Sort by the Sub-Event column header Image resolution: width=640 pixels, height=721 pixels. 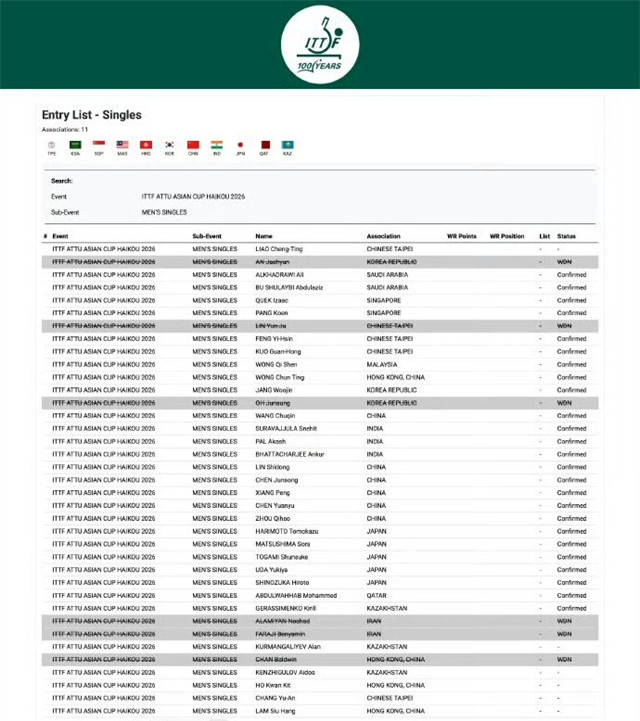pos(207,236)
